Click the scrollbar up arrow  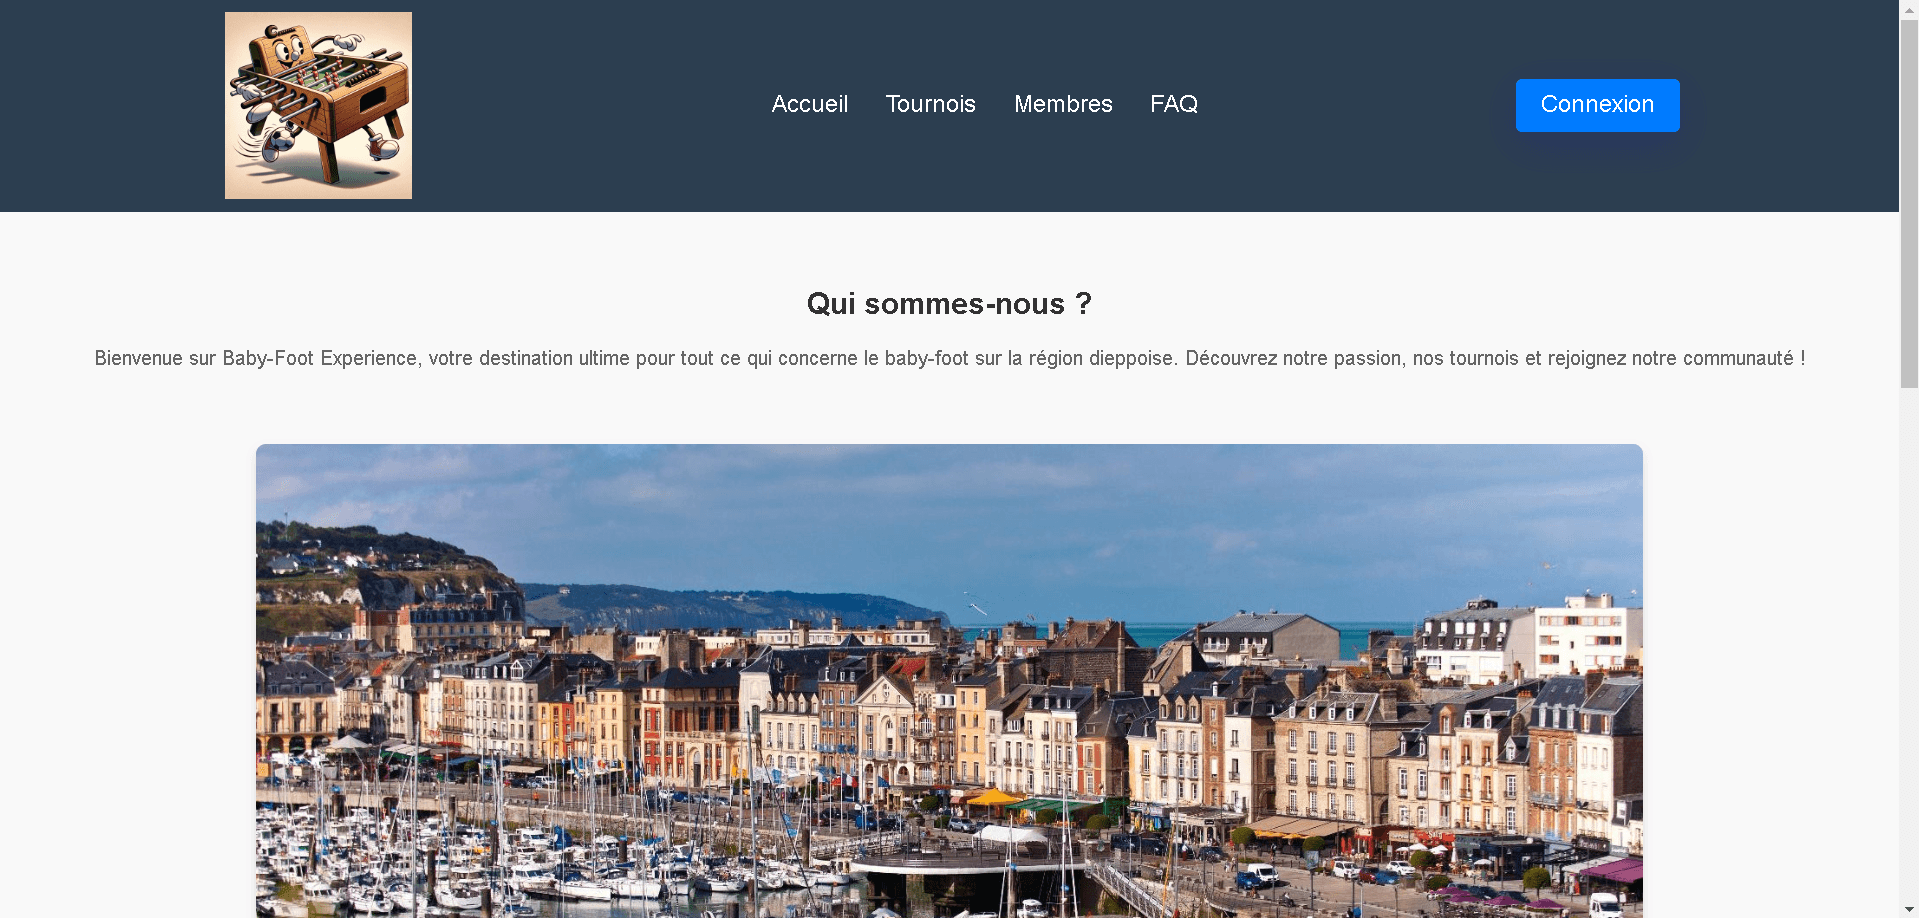(1909, 8)
